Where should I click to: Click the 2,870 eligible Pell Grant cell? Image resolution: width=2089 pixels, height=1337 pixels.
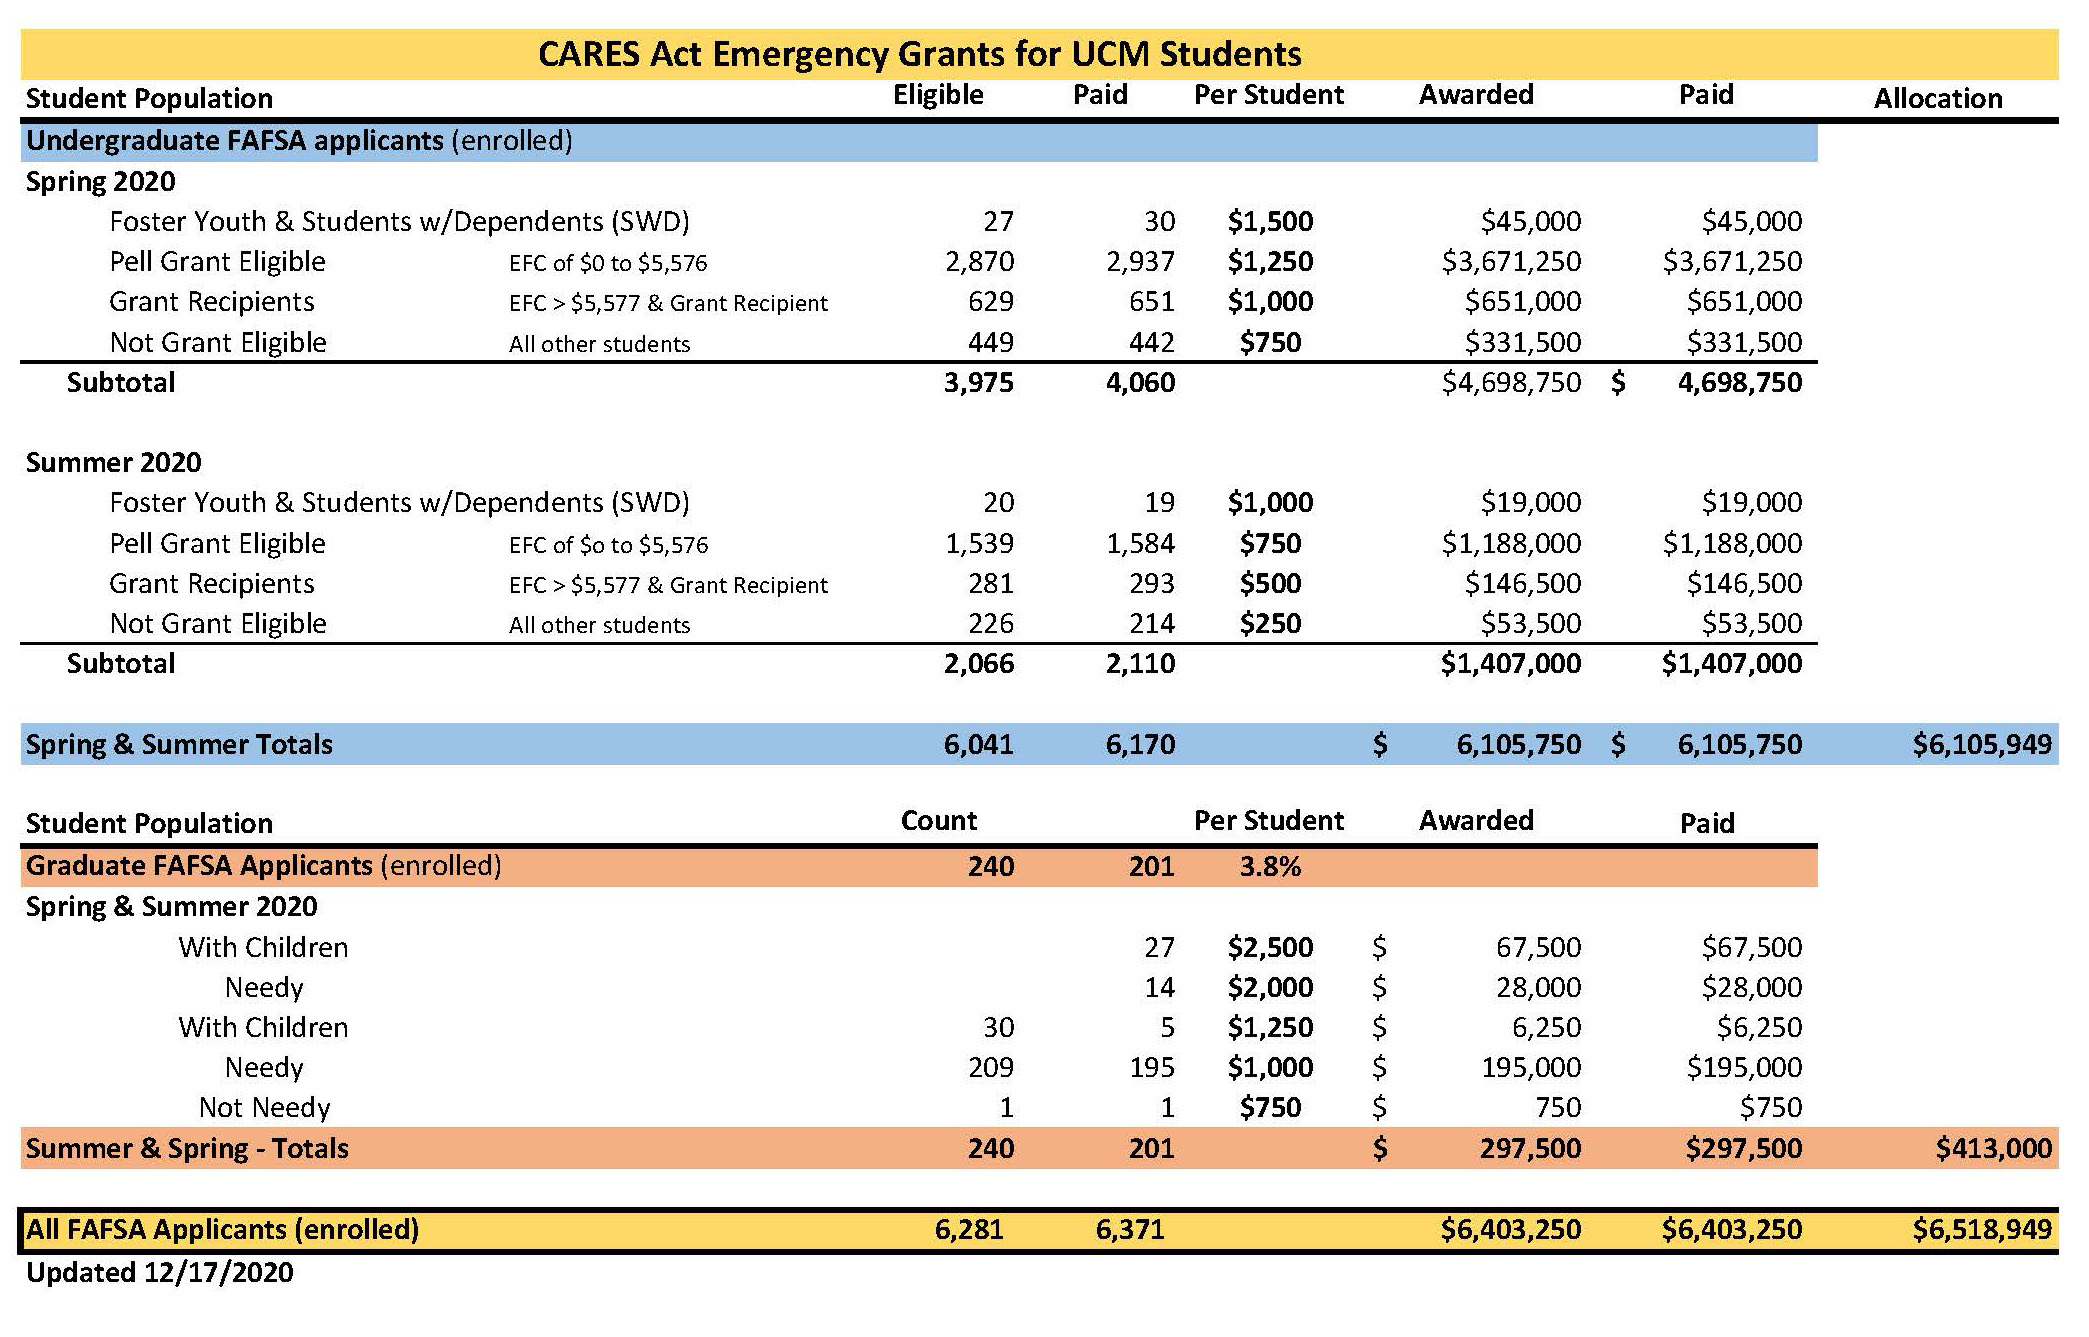[x=979, y=262]
